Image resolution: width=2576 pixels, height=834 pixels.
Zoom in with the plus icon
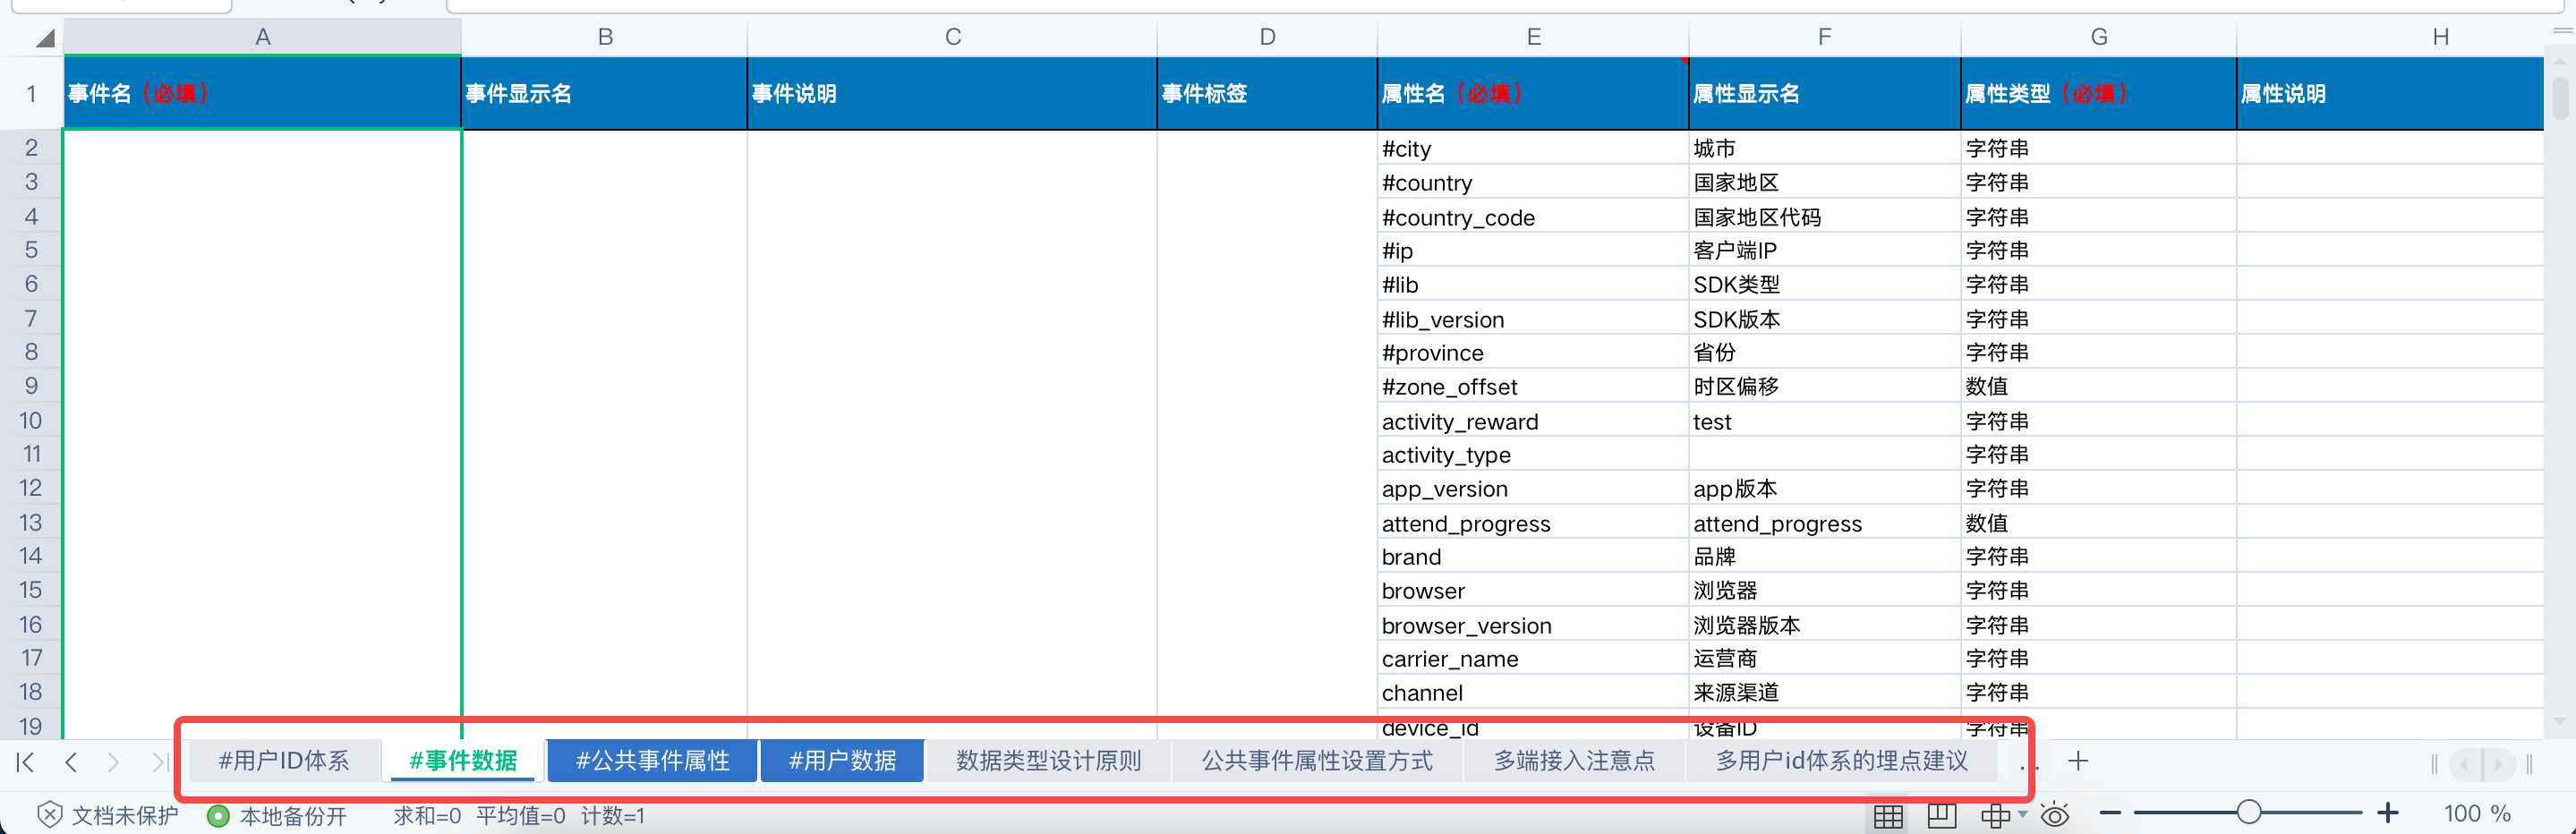2388,813
